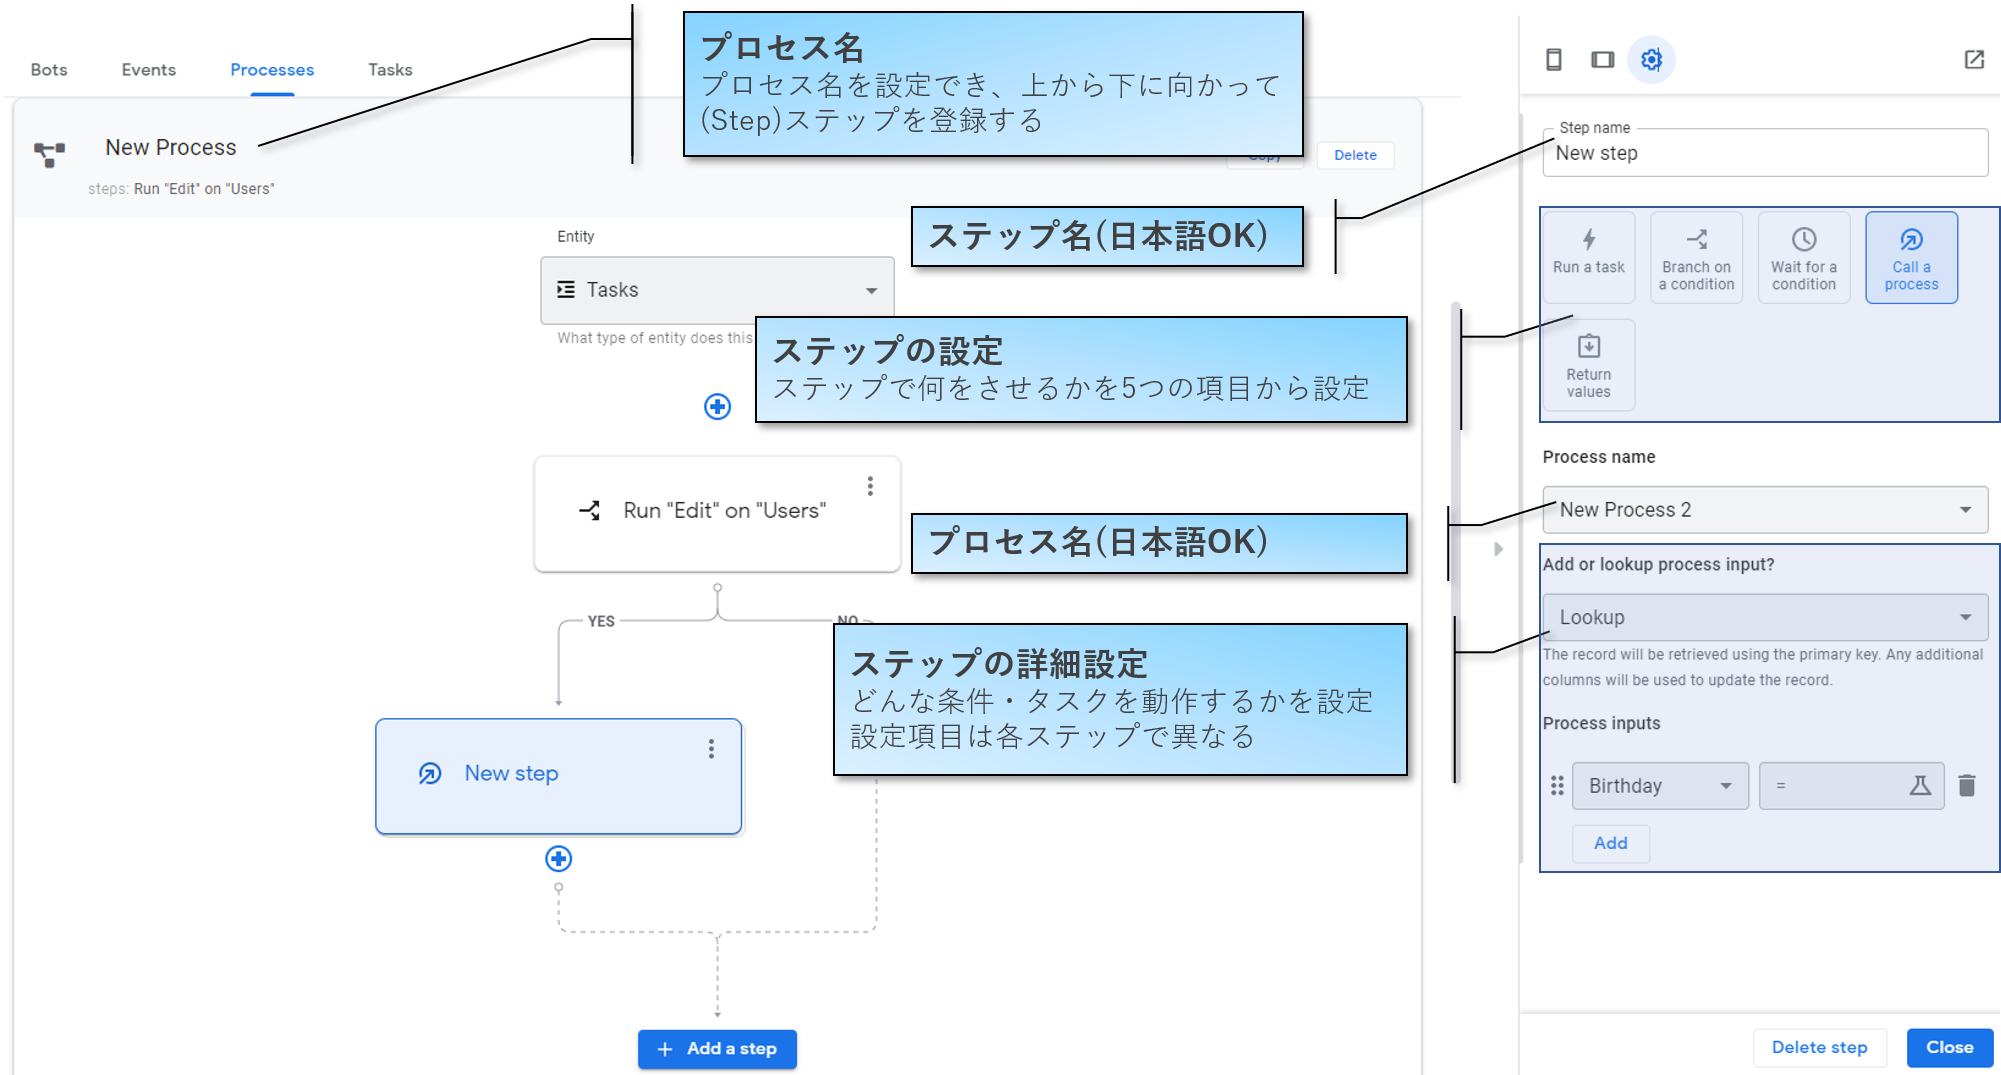Switch to the Events tab

click(x=148, y=69)
